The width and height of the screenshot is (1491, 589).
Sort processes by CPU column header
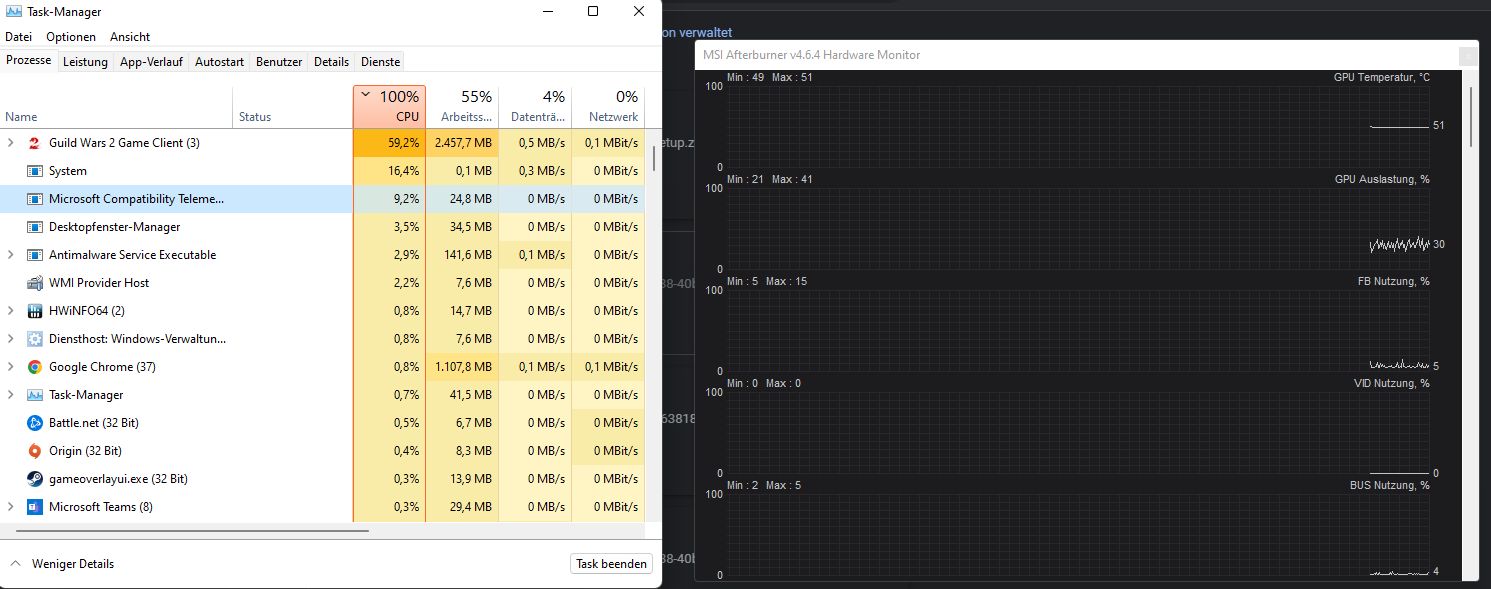[389, 107]
